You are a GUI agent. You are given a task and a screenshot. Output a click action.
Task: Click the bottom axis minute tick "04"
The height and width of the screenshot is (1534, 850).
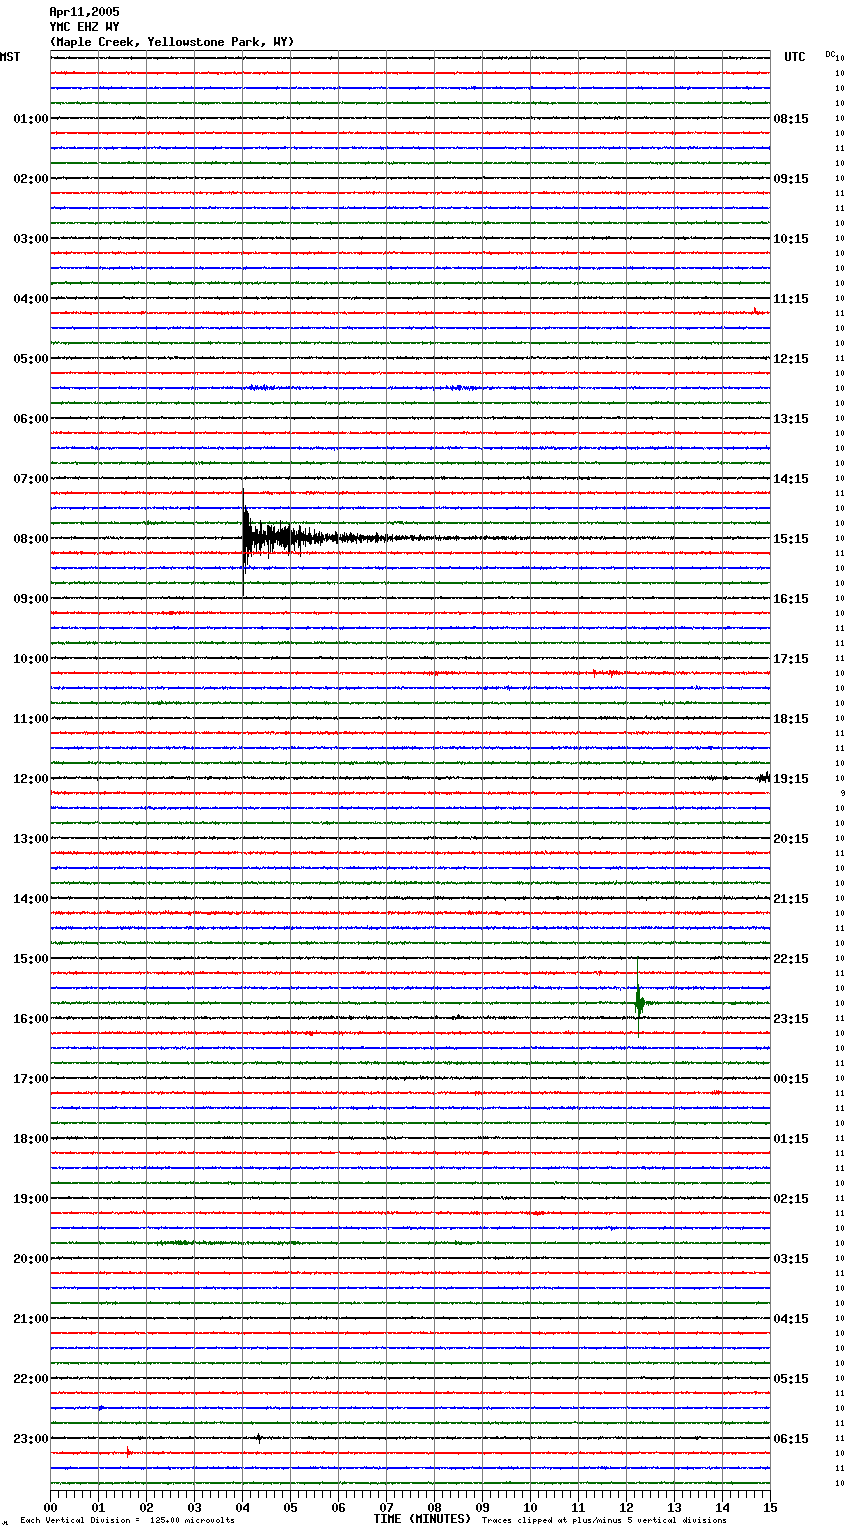click(x=242, y=1507)
